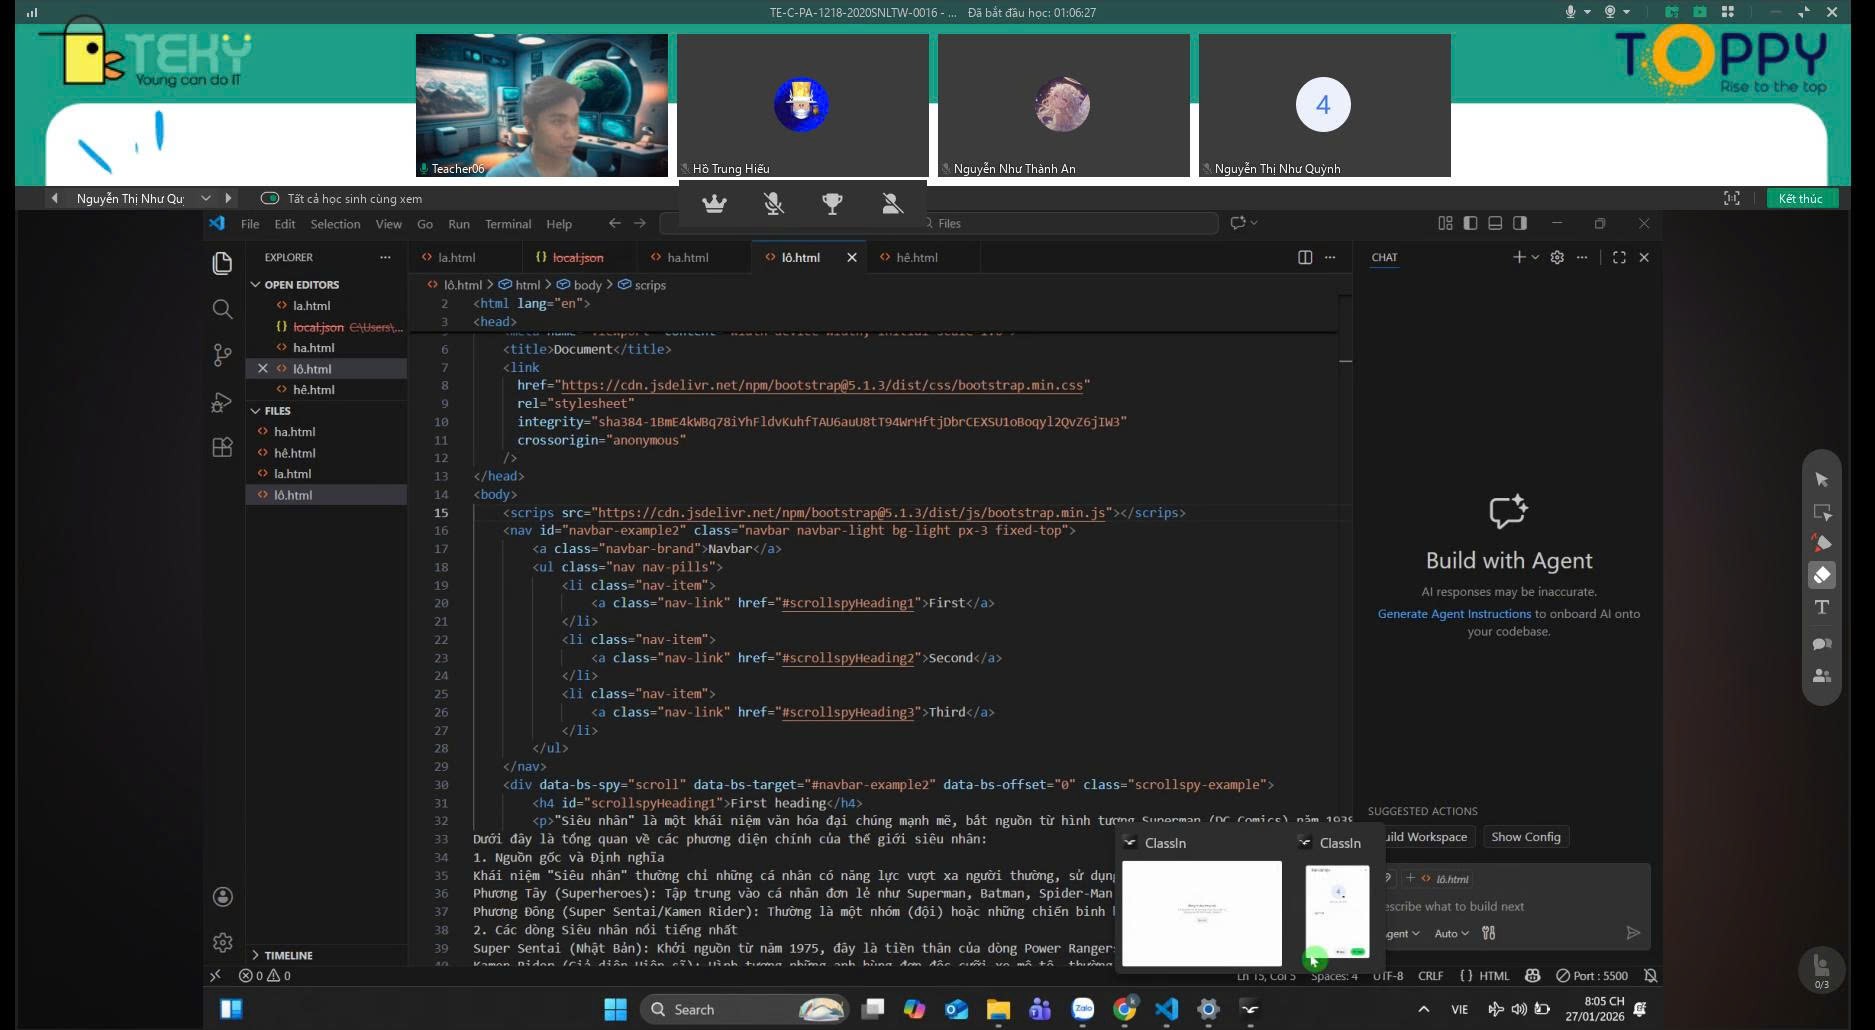Screen dimensions: 1875x1030
Task: Open Run and Debug view
Action: (222, 402)
